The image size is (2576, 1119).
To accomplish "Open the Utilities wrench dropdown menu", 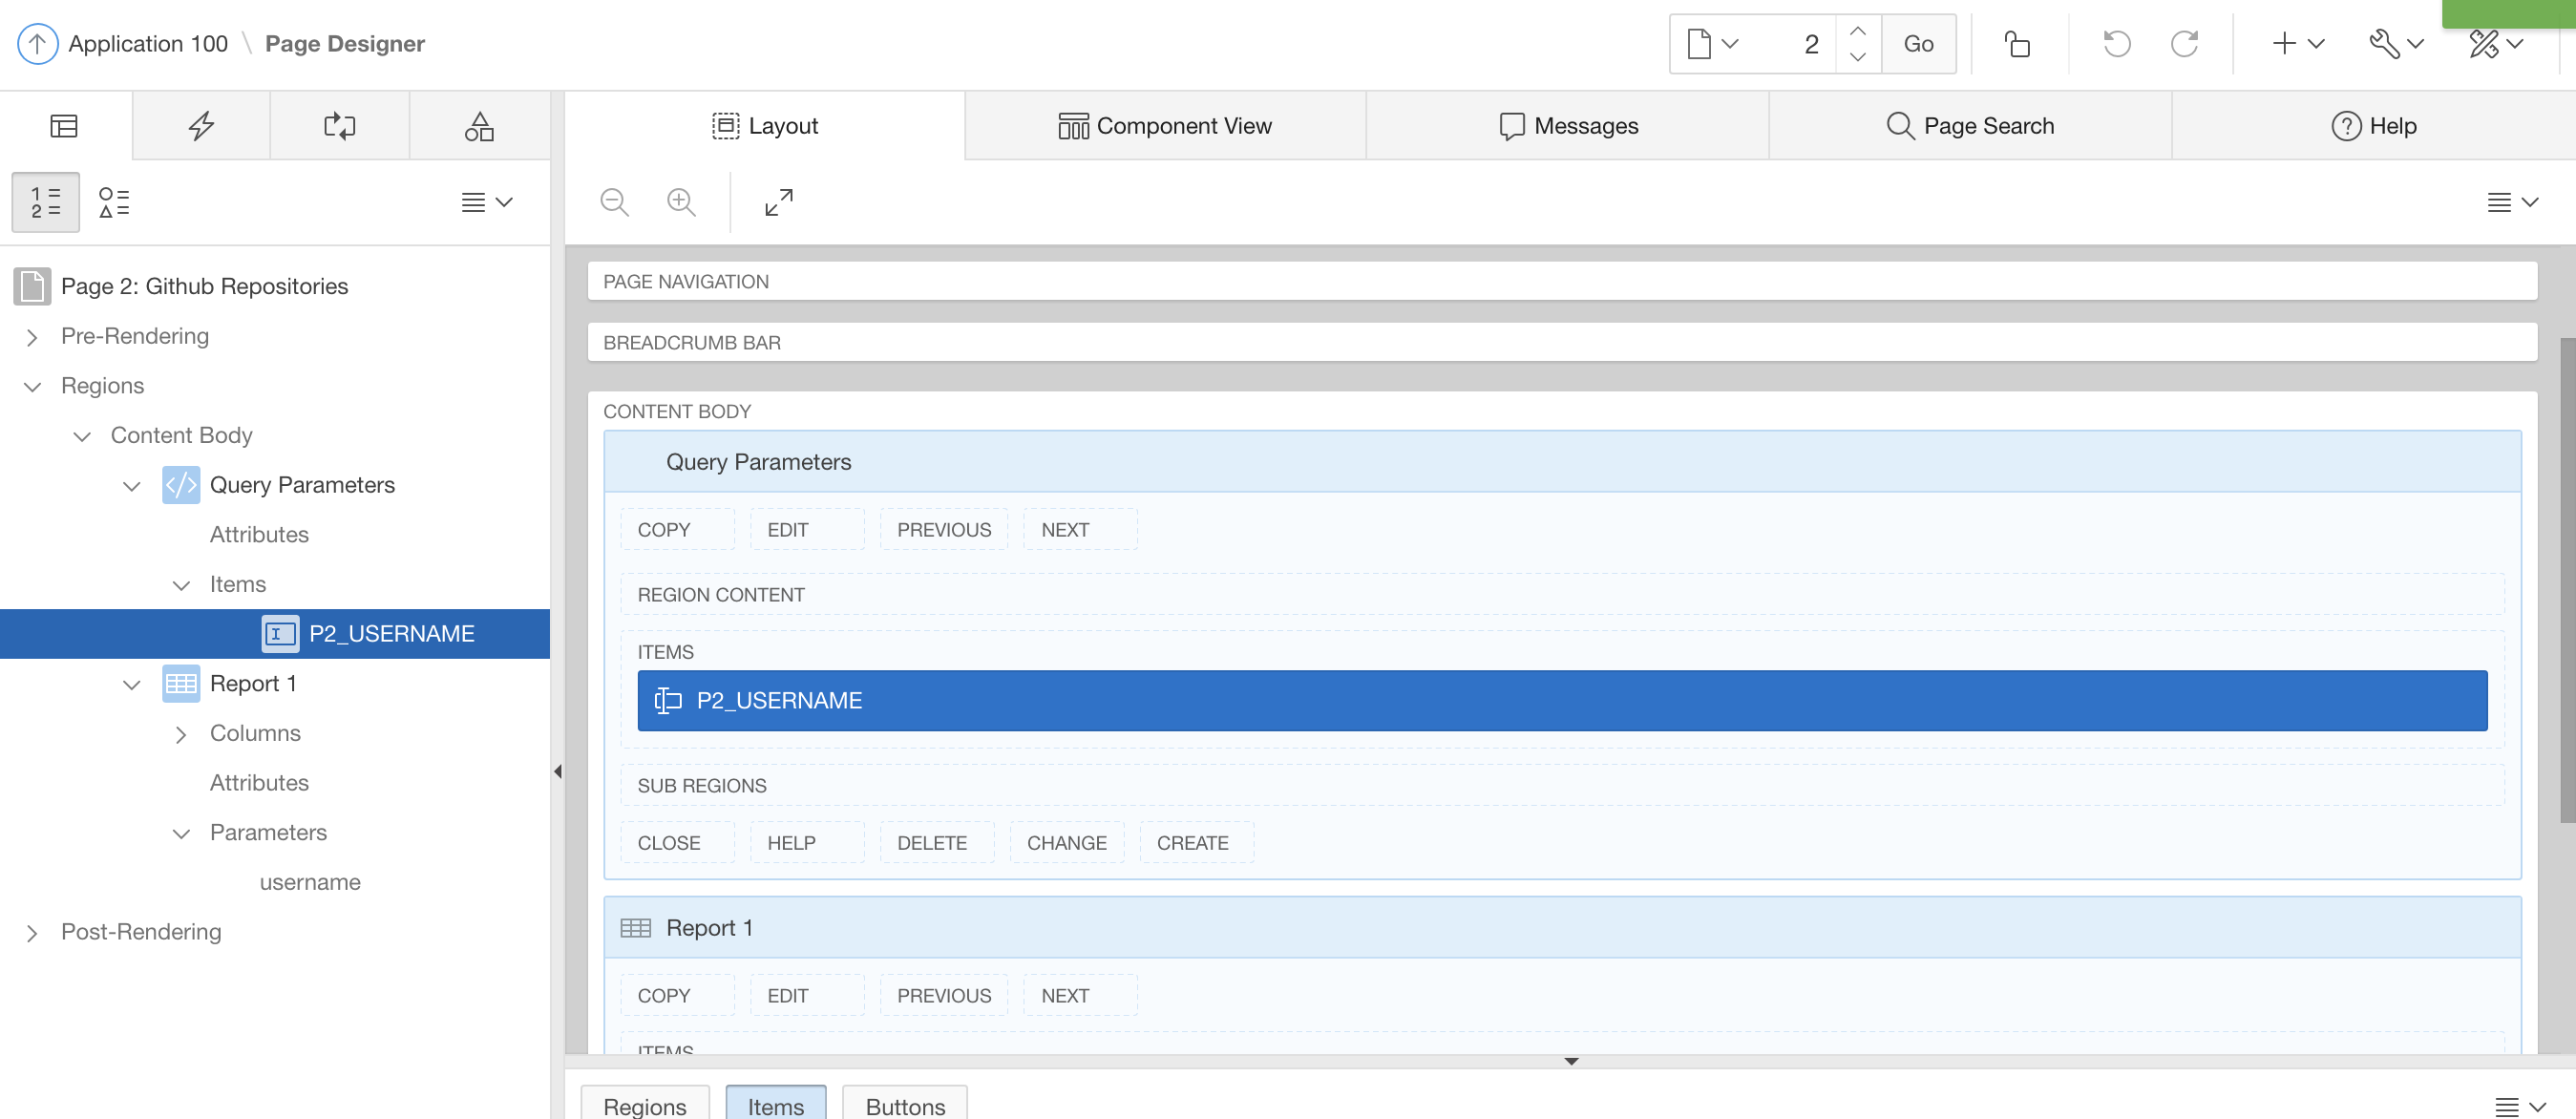I will [2395, 44].
